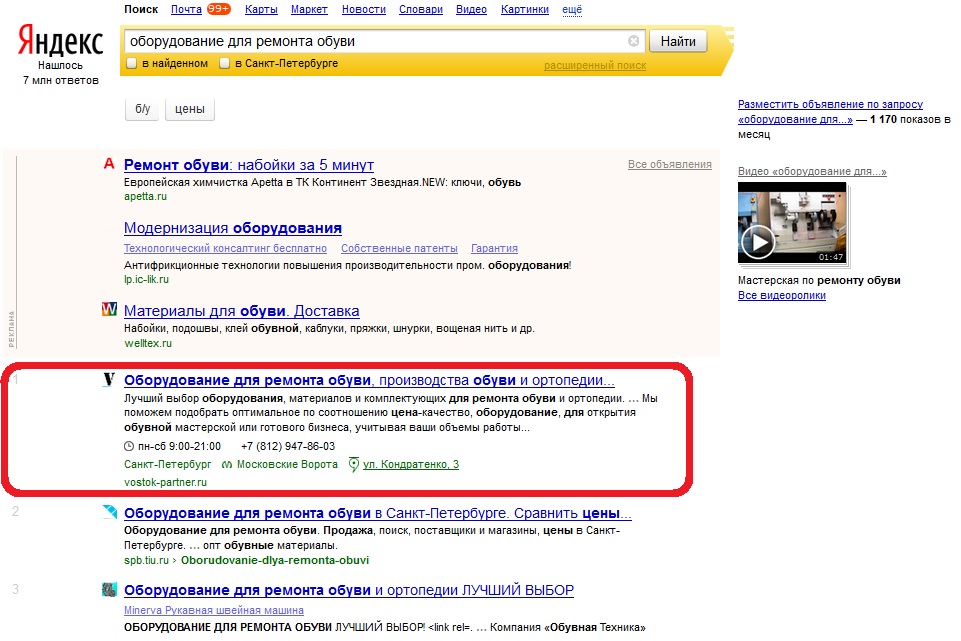The height and width of the screenshot is (641, 961).
Task: Enable the 'в Санкт-Петербурге' checkbox
Action: (x=224, y=63)
